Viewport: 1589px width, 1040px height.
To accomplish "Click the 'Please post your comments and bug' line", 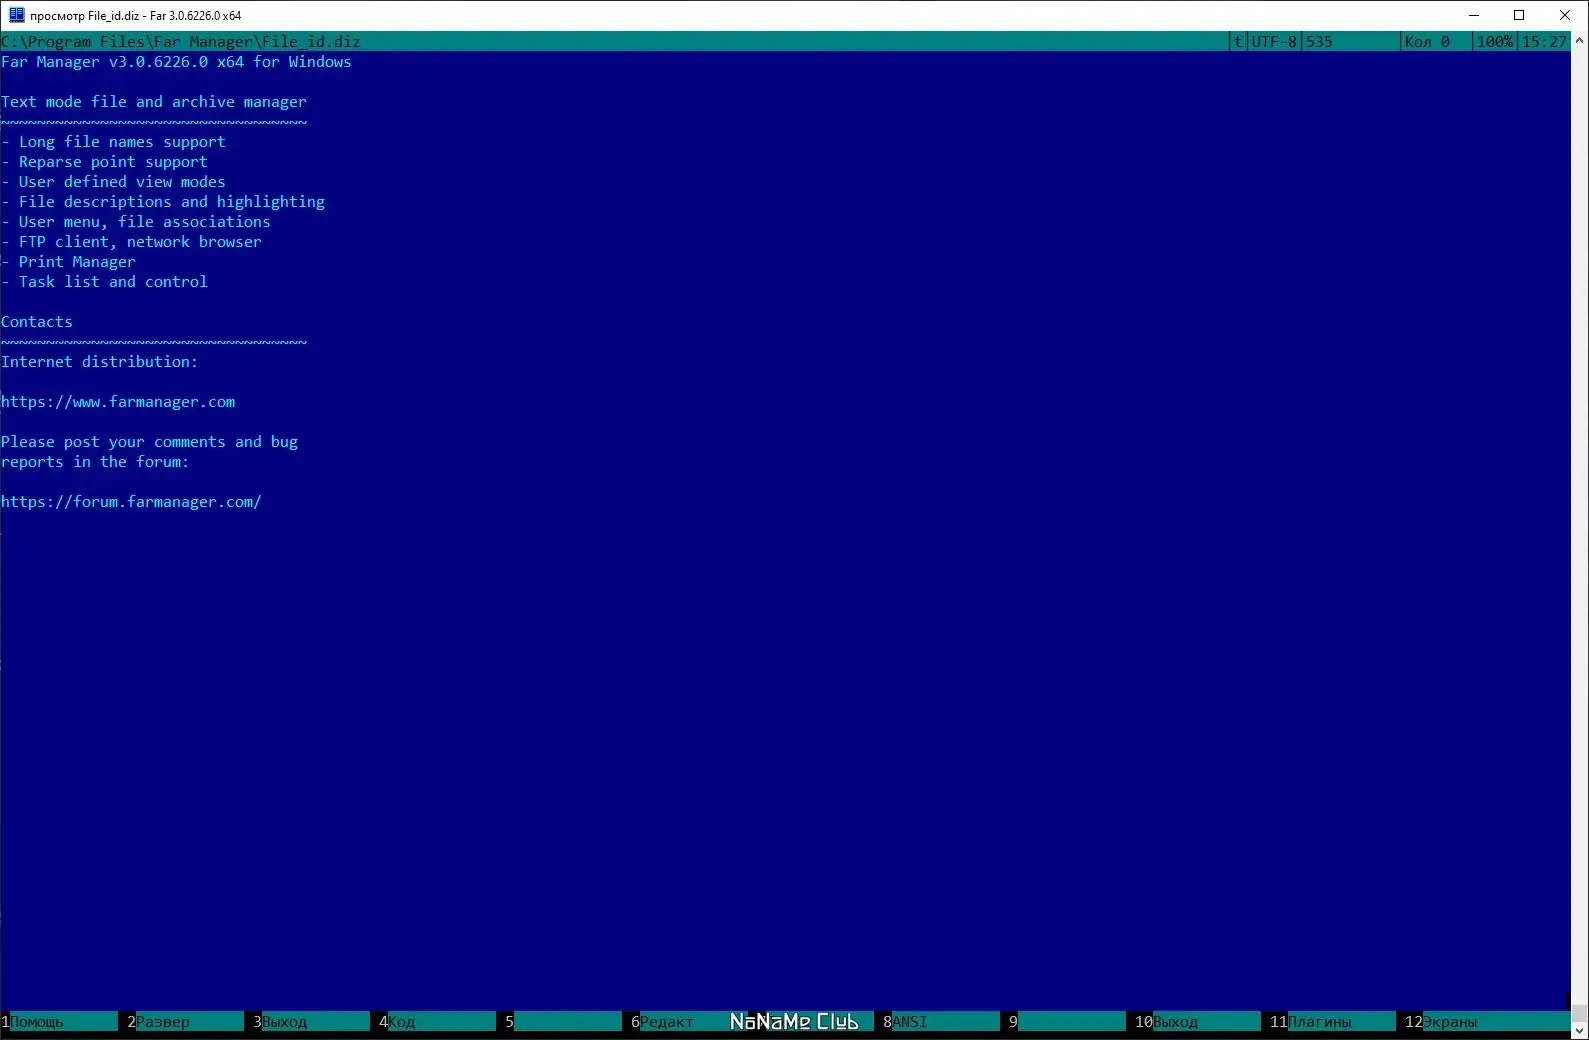I will coord(149,442).
